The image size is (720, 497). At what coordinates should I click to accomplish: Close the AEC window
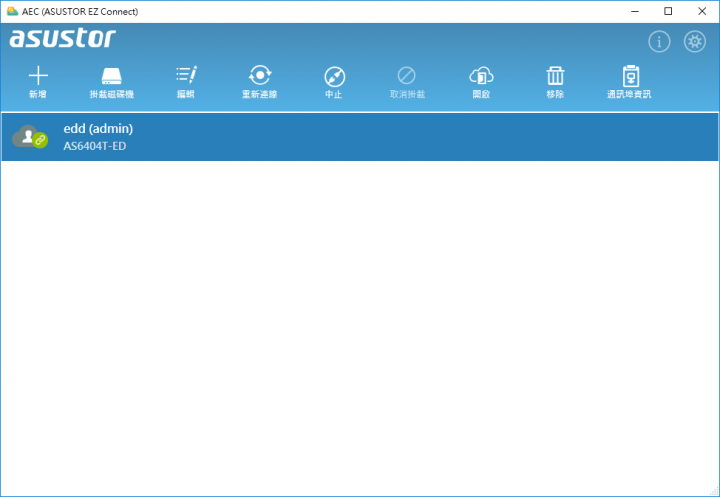click(x=702, y=11)
